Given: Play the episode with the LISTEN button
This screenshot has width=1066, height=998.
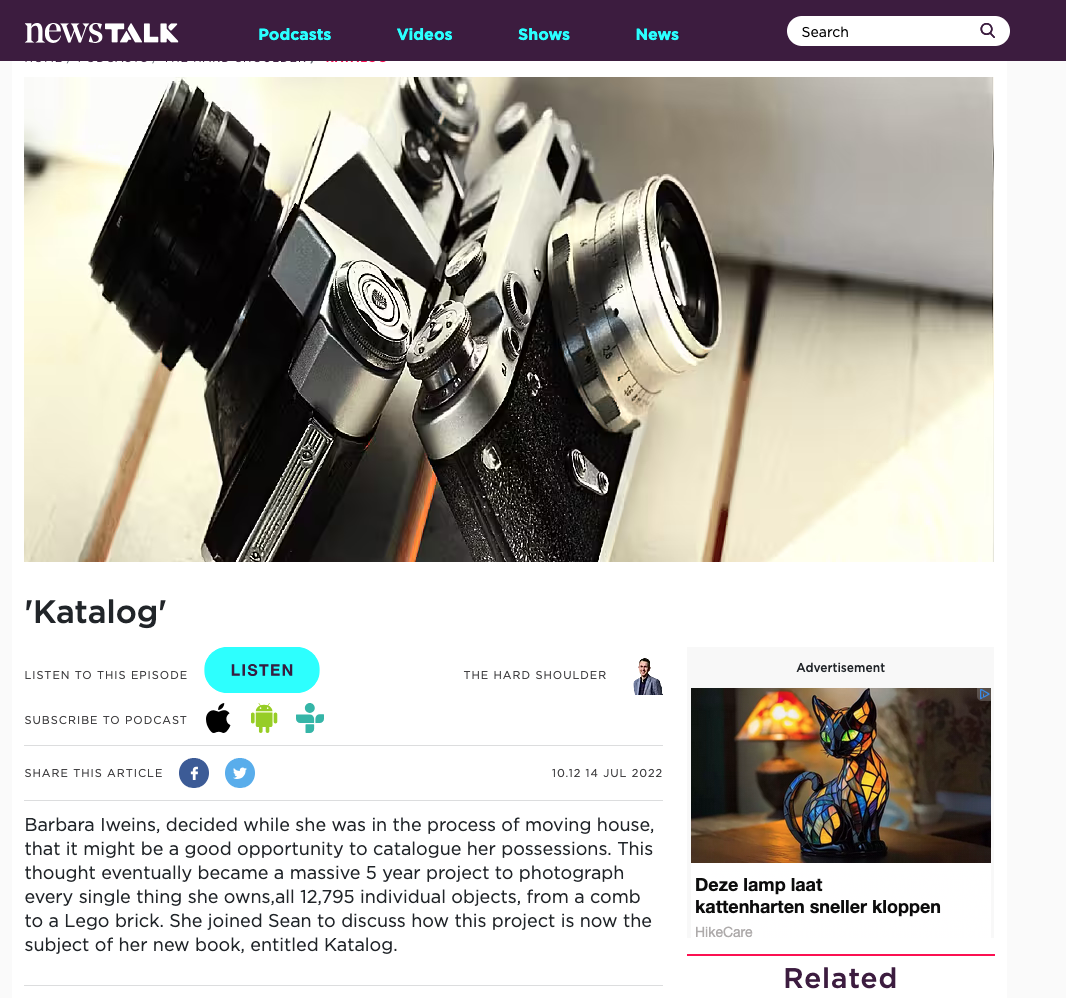Looking at the screenshot, I should (x=262, y=670).
